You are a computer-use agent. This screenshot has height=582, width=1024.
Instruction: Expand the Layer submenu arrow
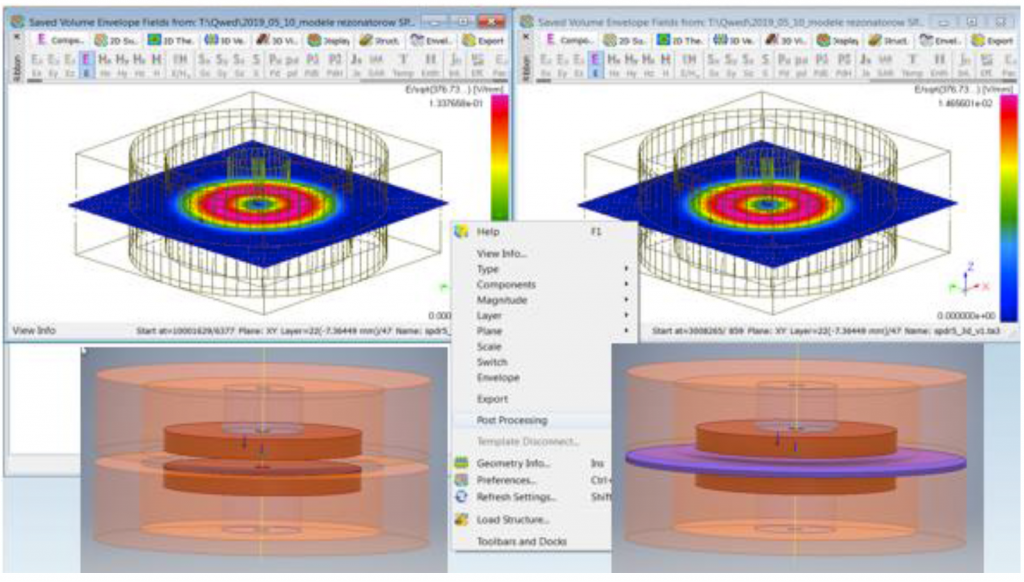[x=626, y=315]
